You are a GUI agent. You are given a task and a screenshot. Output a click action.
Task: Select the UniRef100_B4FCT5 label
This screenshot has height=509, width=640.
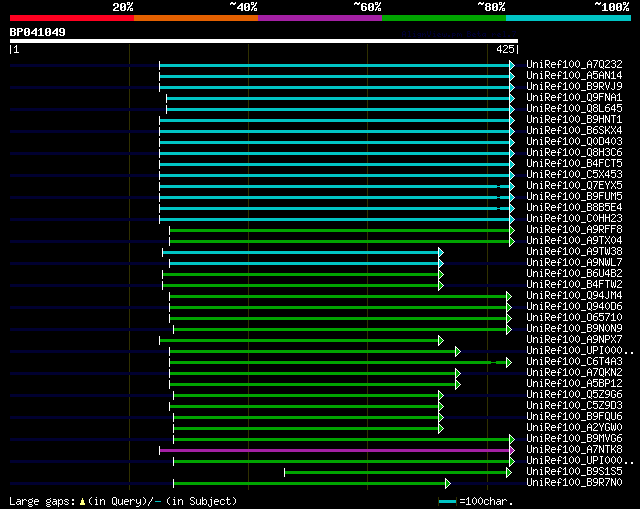coord(574,164)
